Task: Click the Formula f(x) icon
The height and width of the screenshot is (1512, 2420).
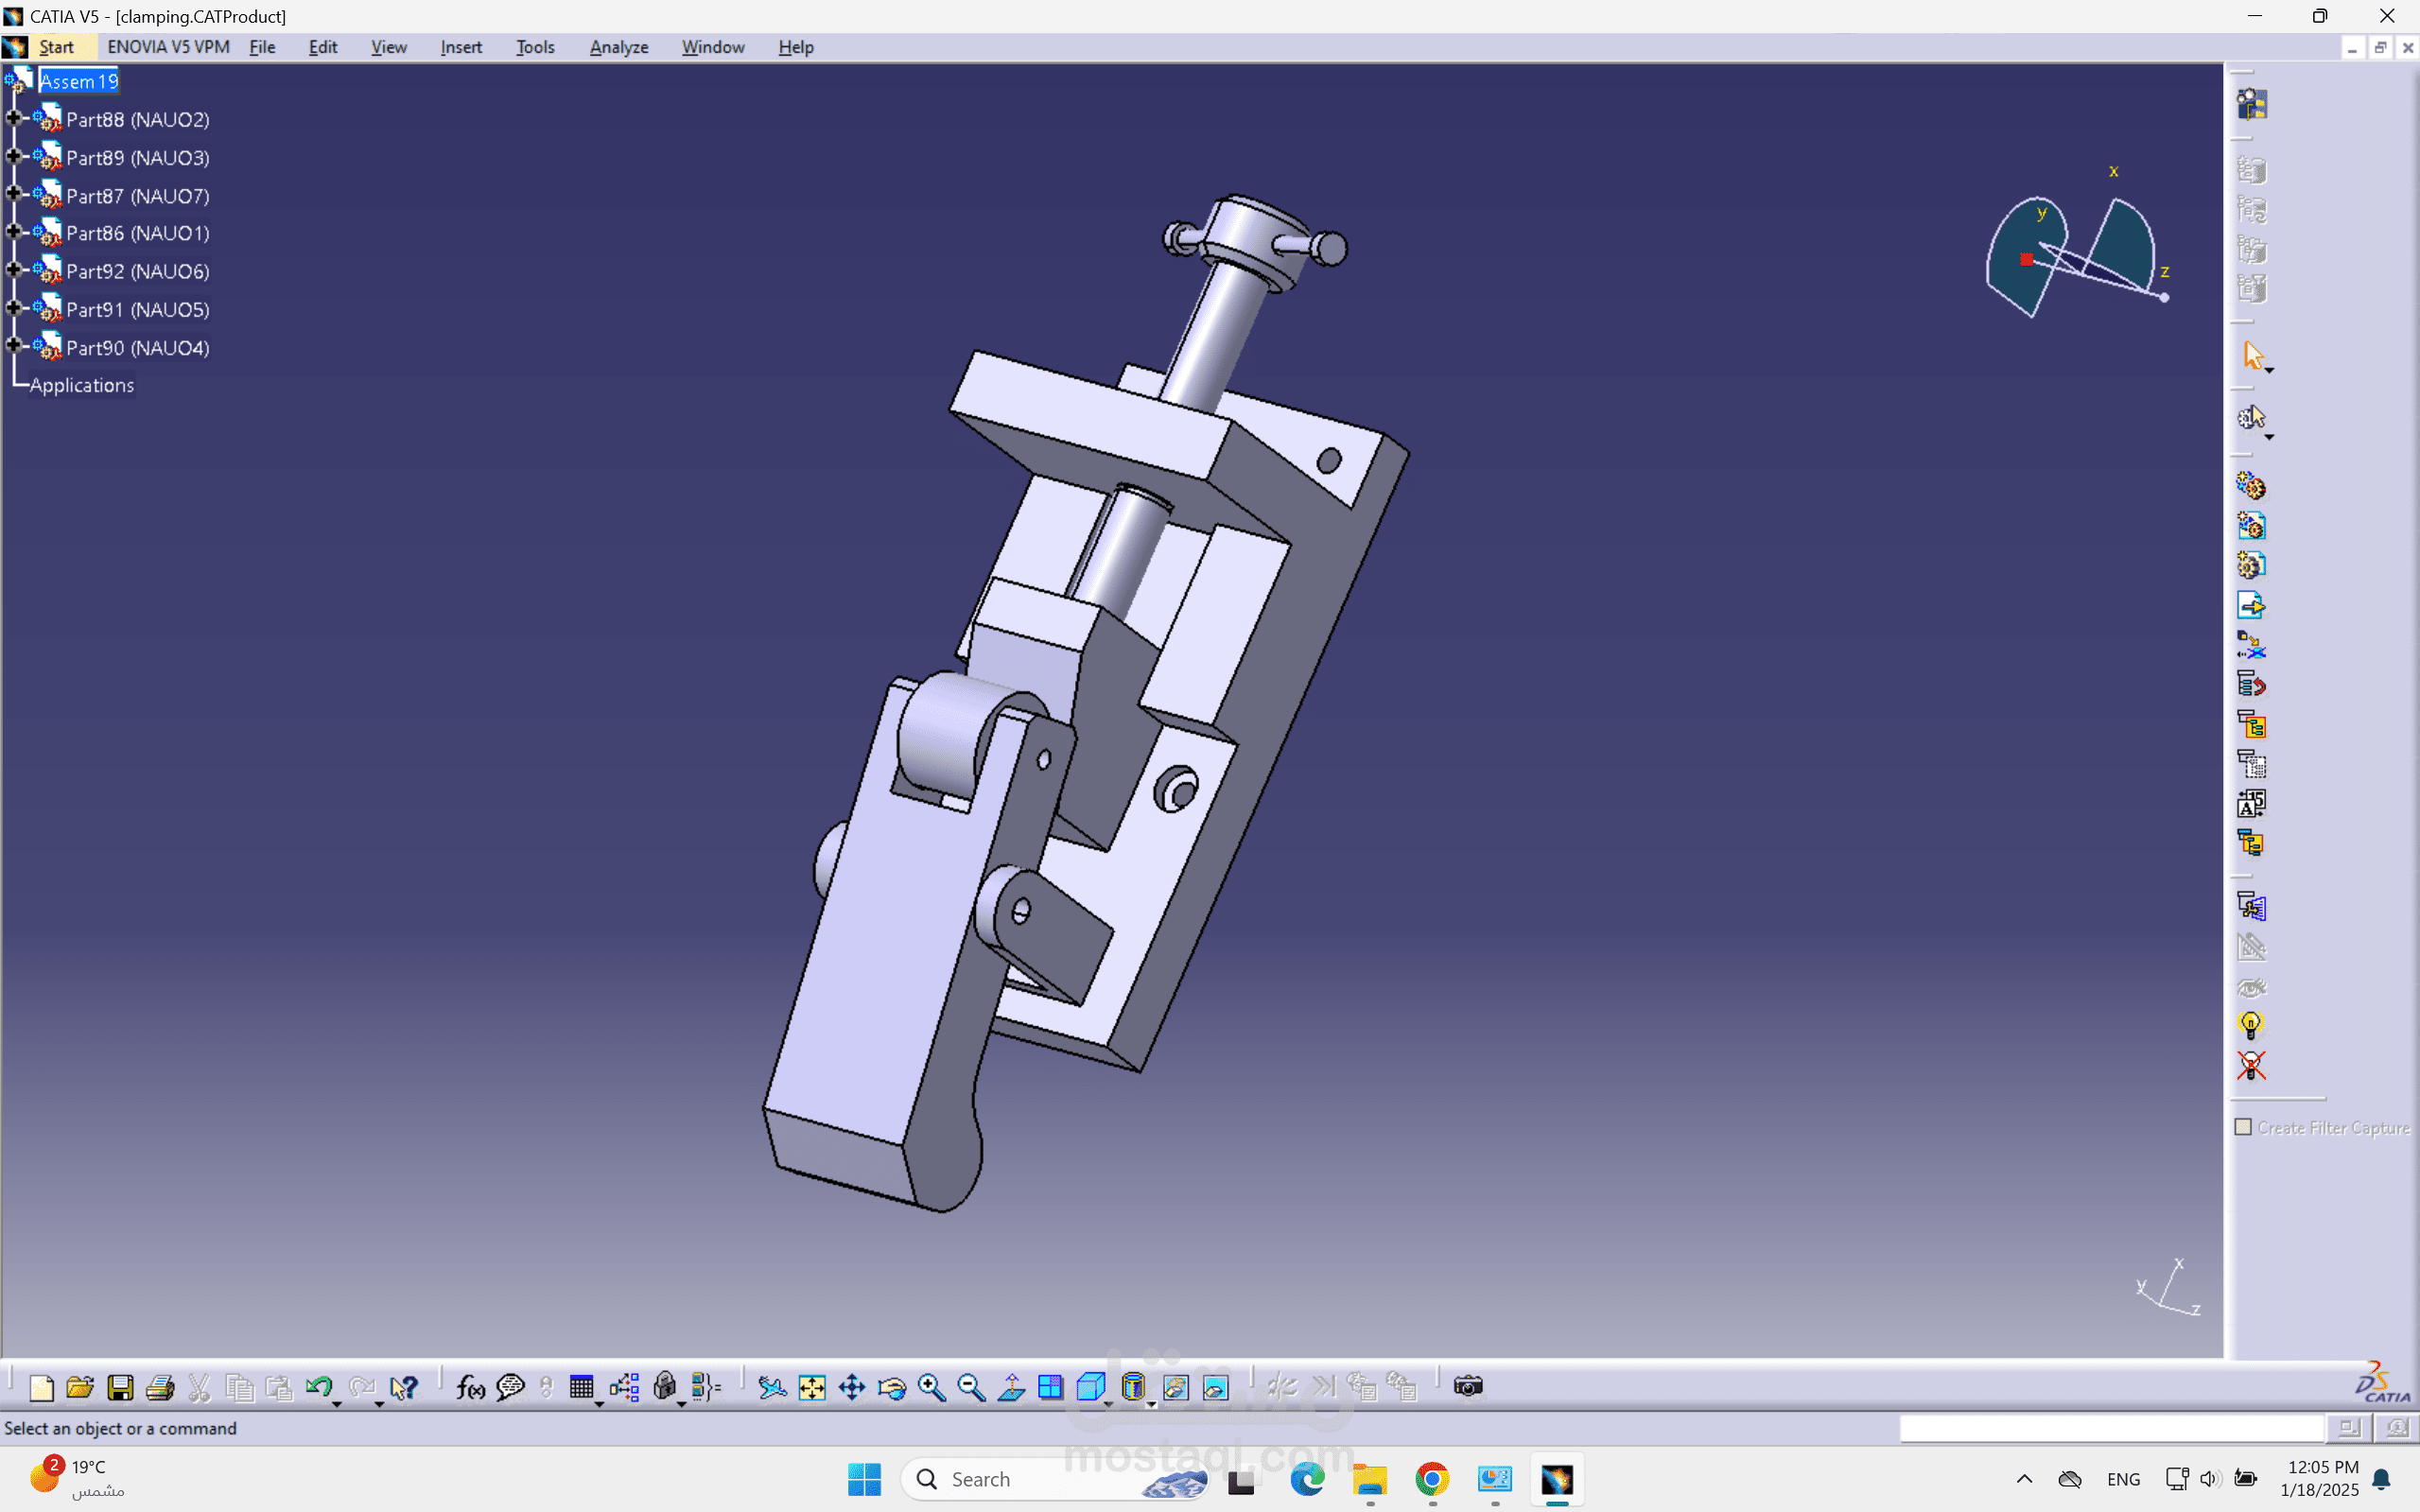Action: coord(470,1387)
